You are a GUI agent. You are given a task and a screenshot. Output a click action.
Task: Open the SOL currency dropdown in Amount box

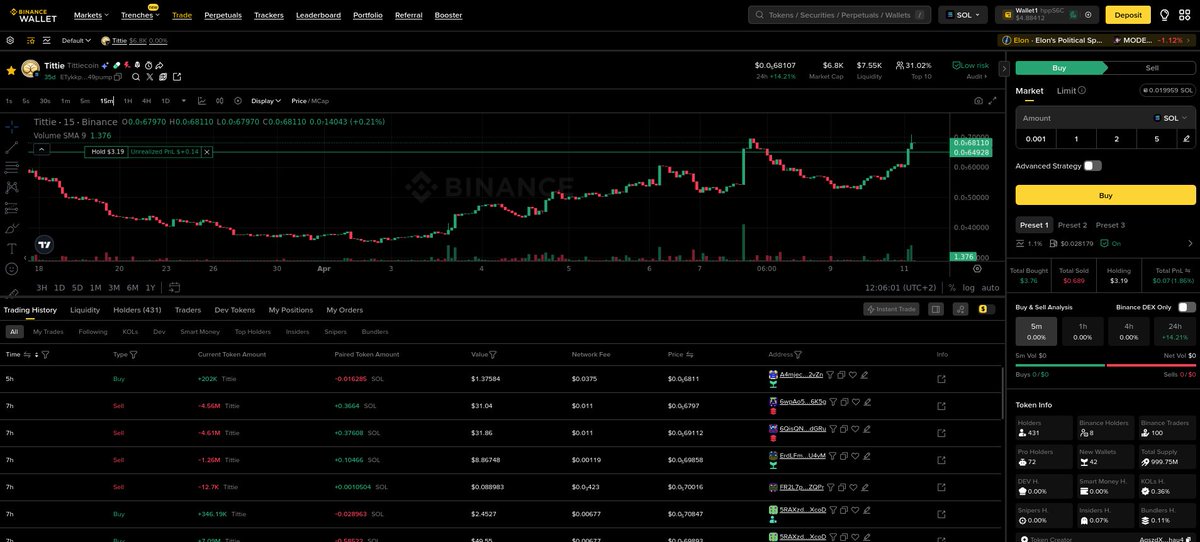pyautogui.click(x=1172, y=118)
